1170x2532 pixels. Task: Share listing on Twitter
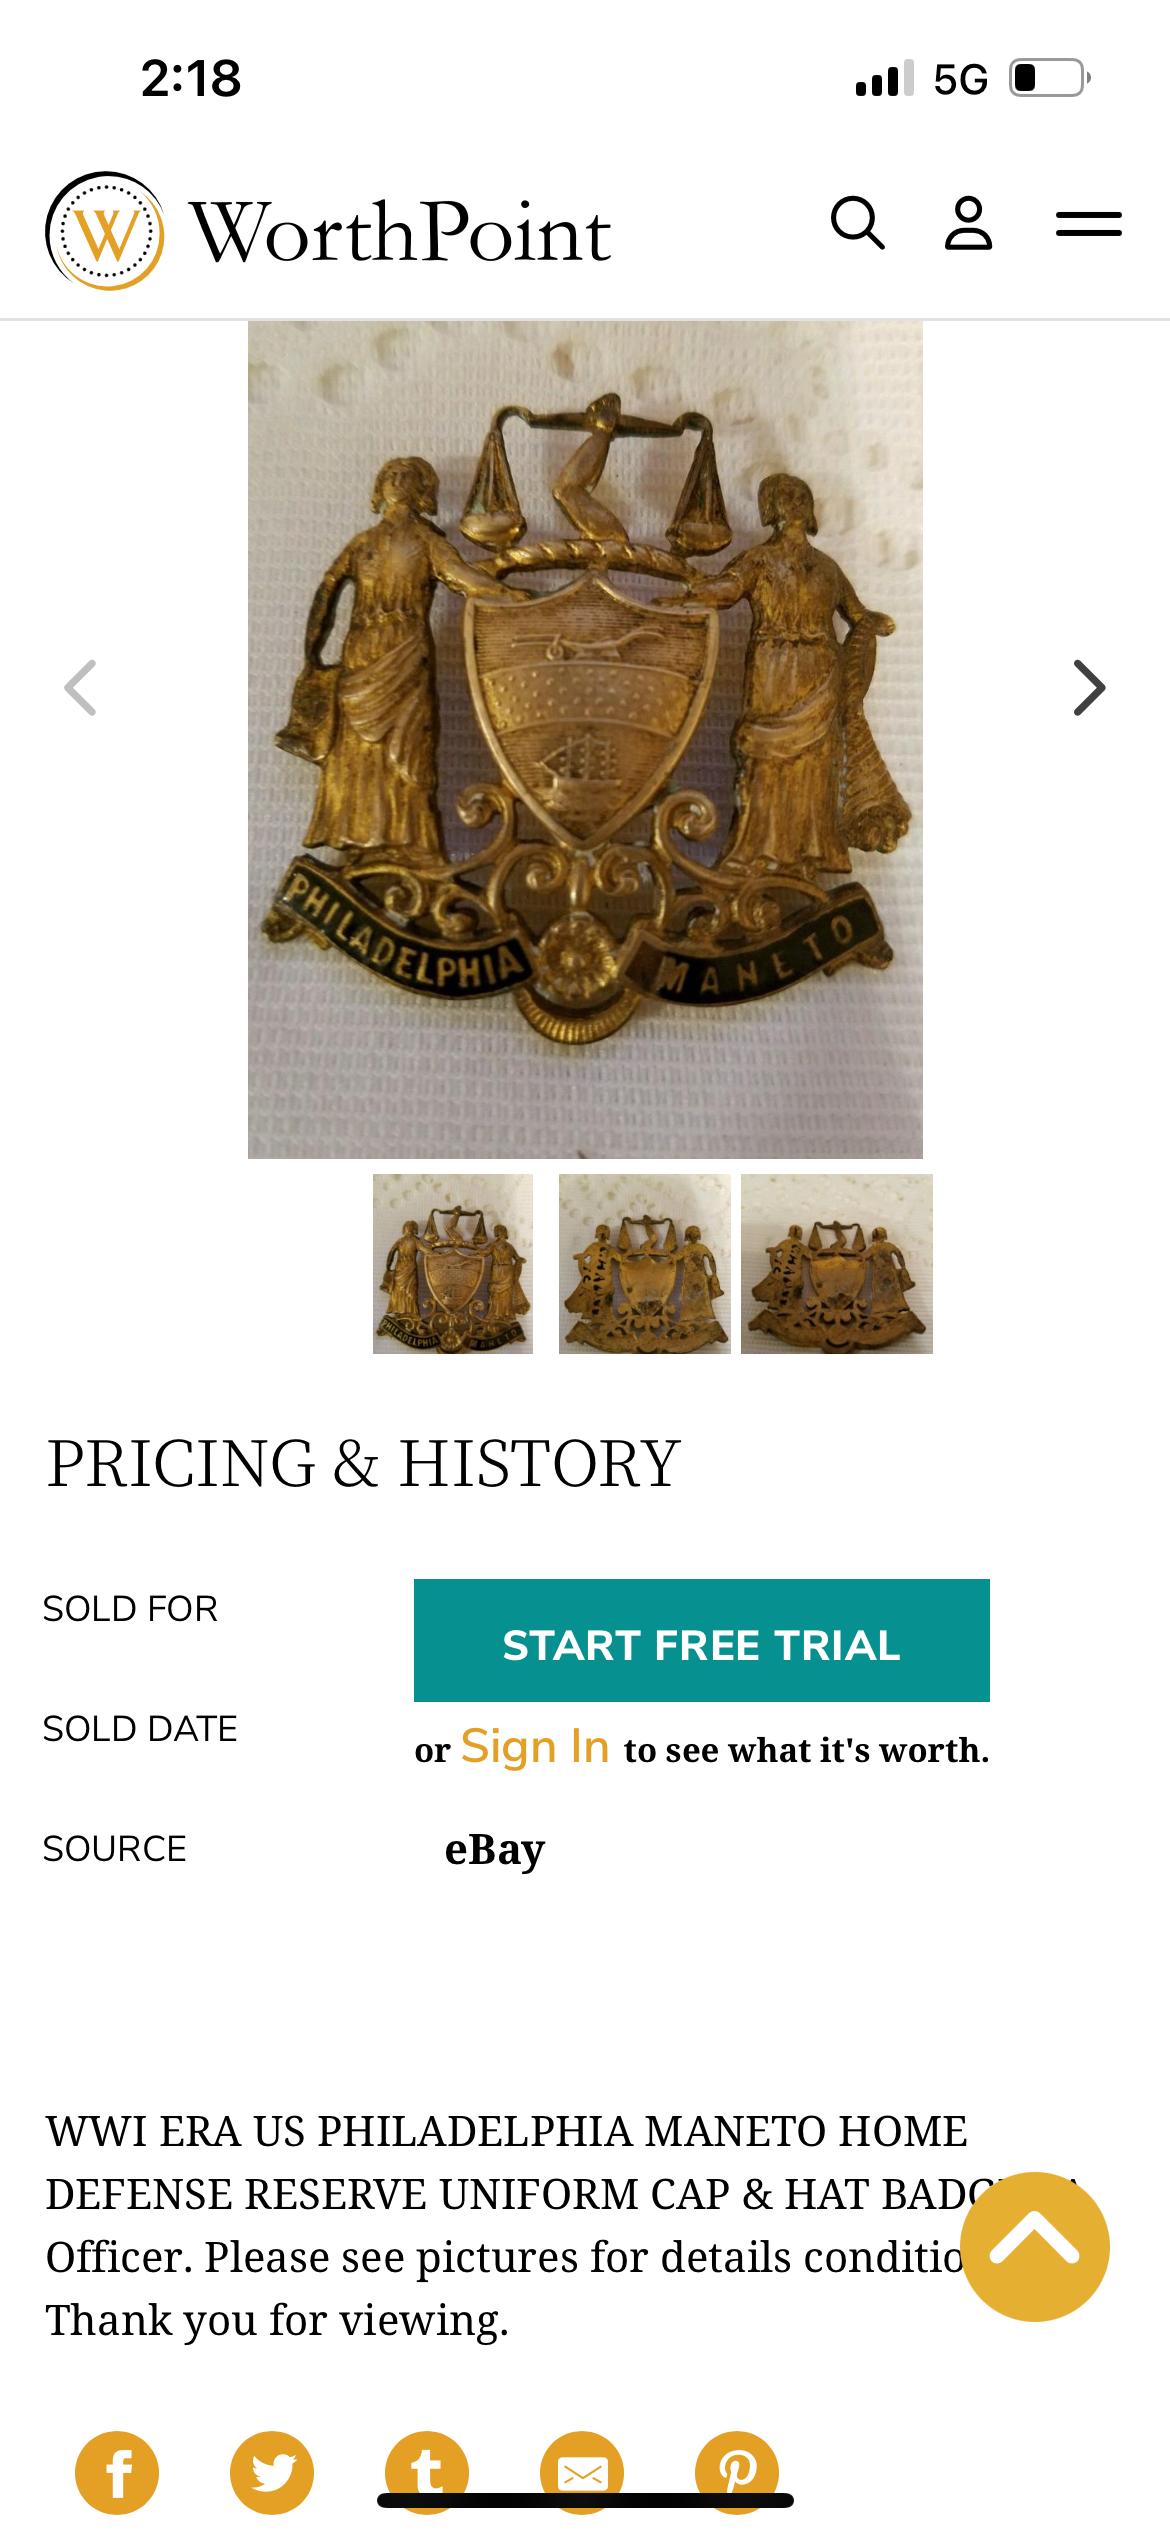point(272,2472)
